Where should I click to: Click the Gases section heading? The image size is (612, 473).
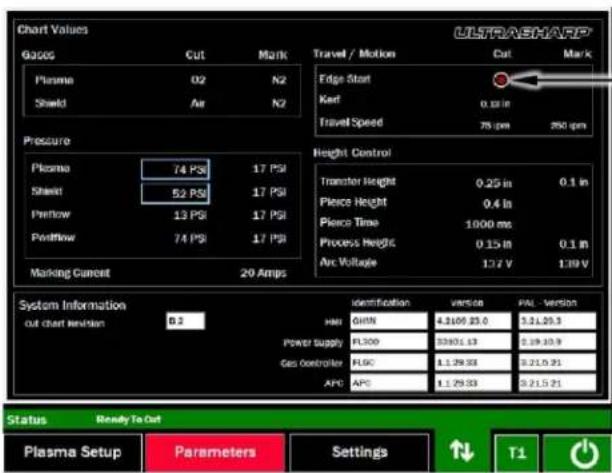[38, 55]
